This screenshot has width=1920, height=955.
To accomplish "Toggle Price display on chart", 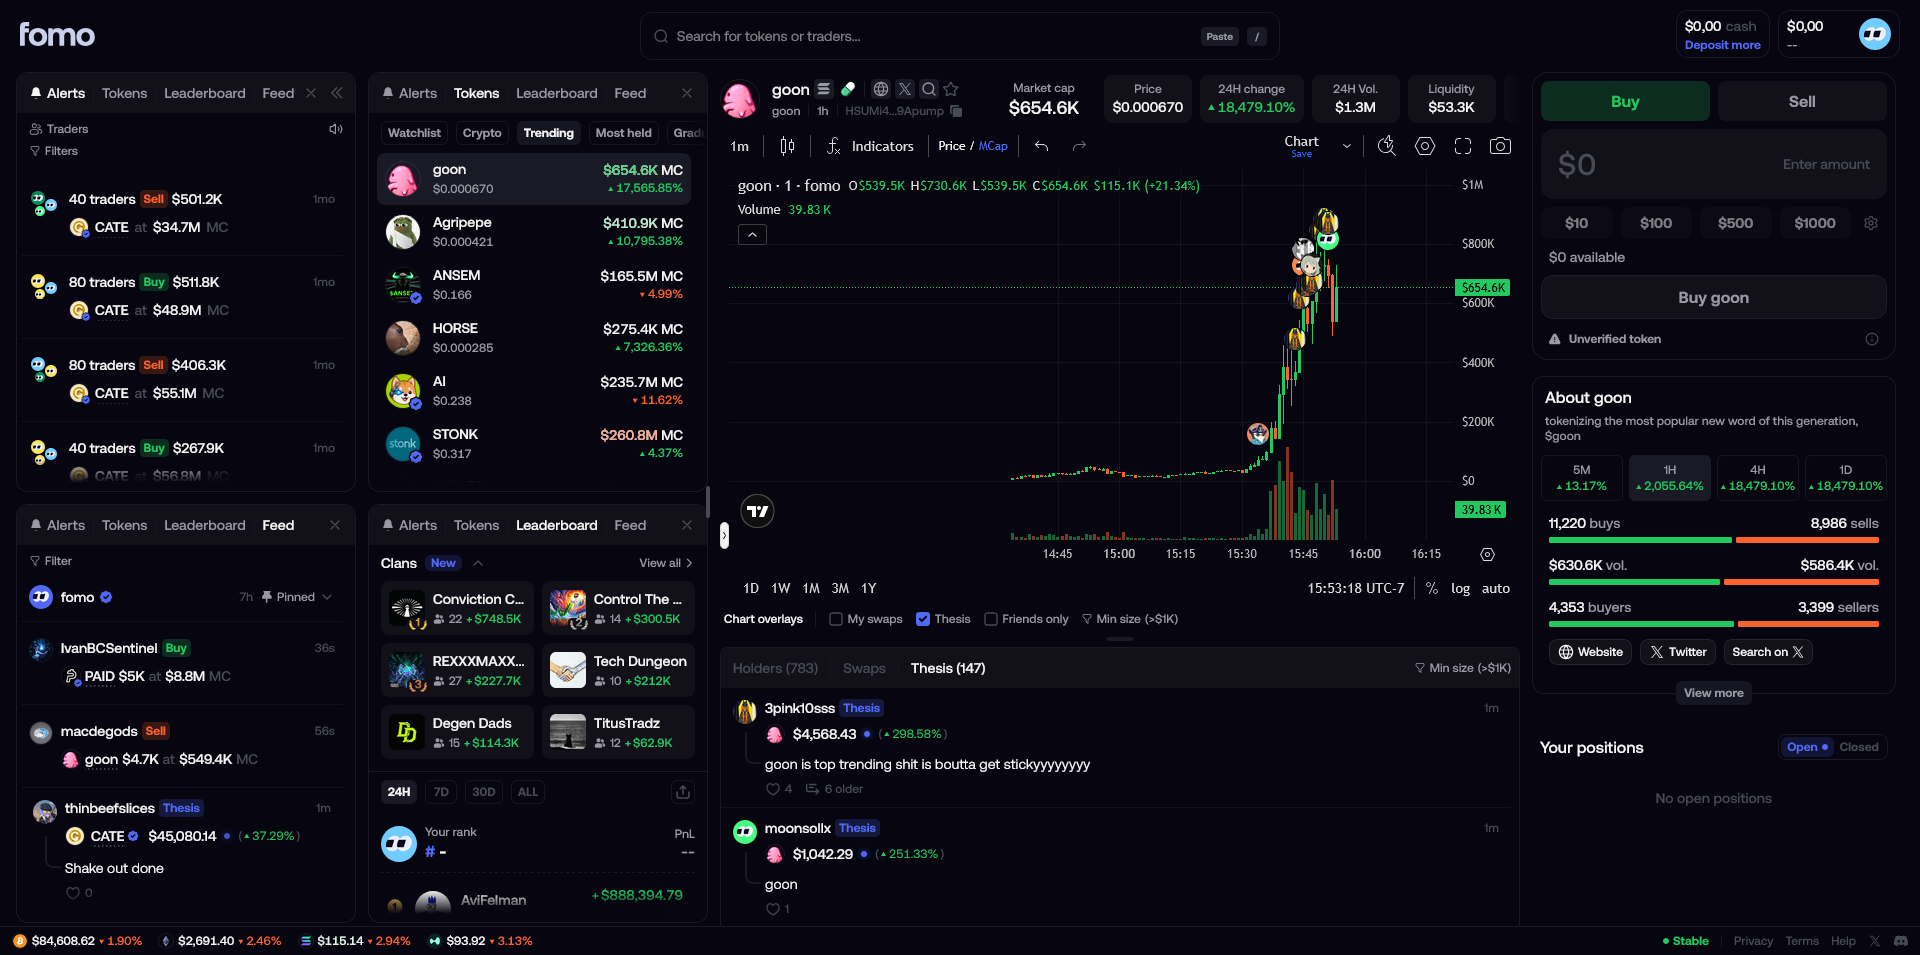I will tap(952, 146).
